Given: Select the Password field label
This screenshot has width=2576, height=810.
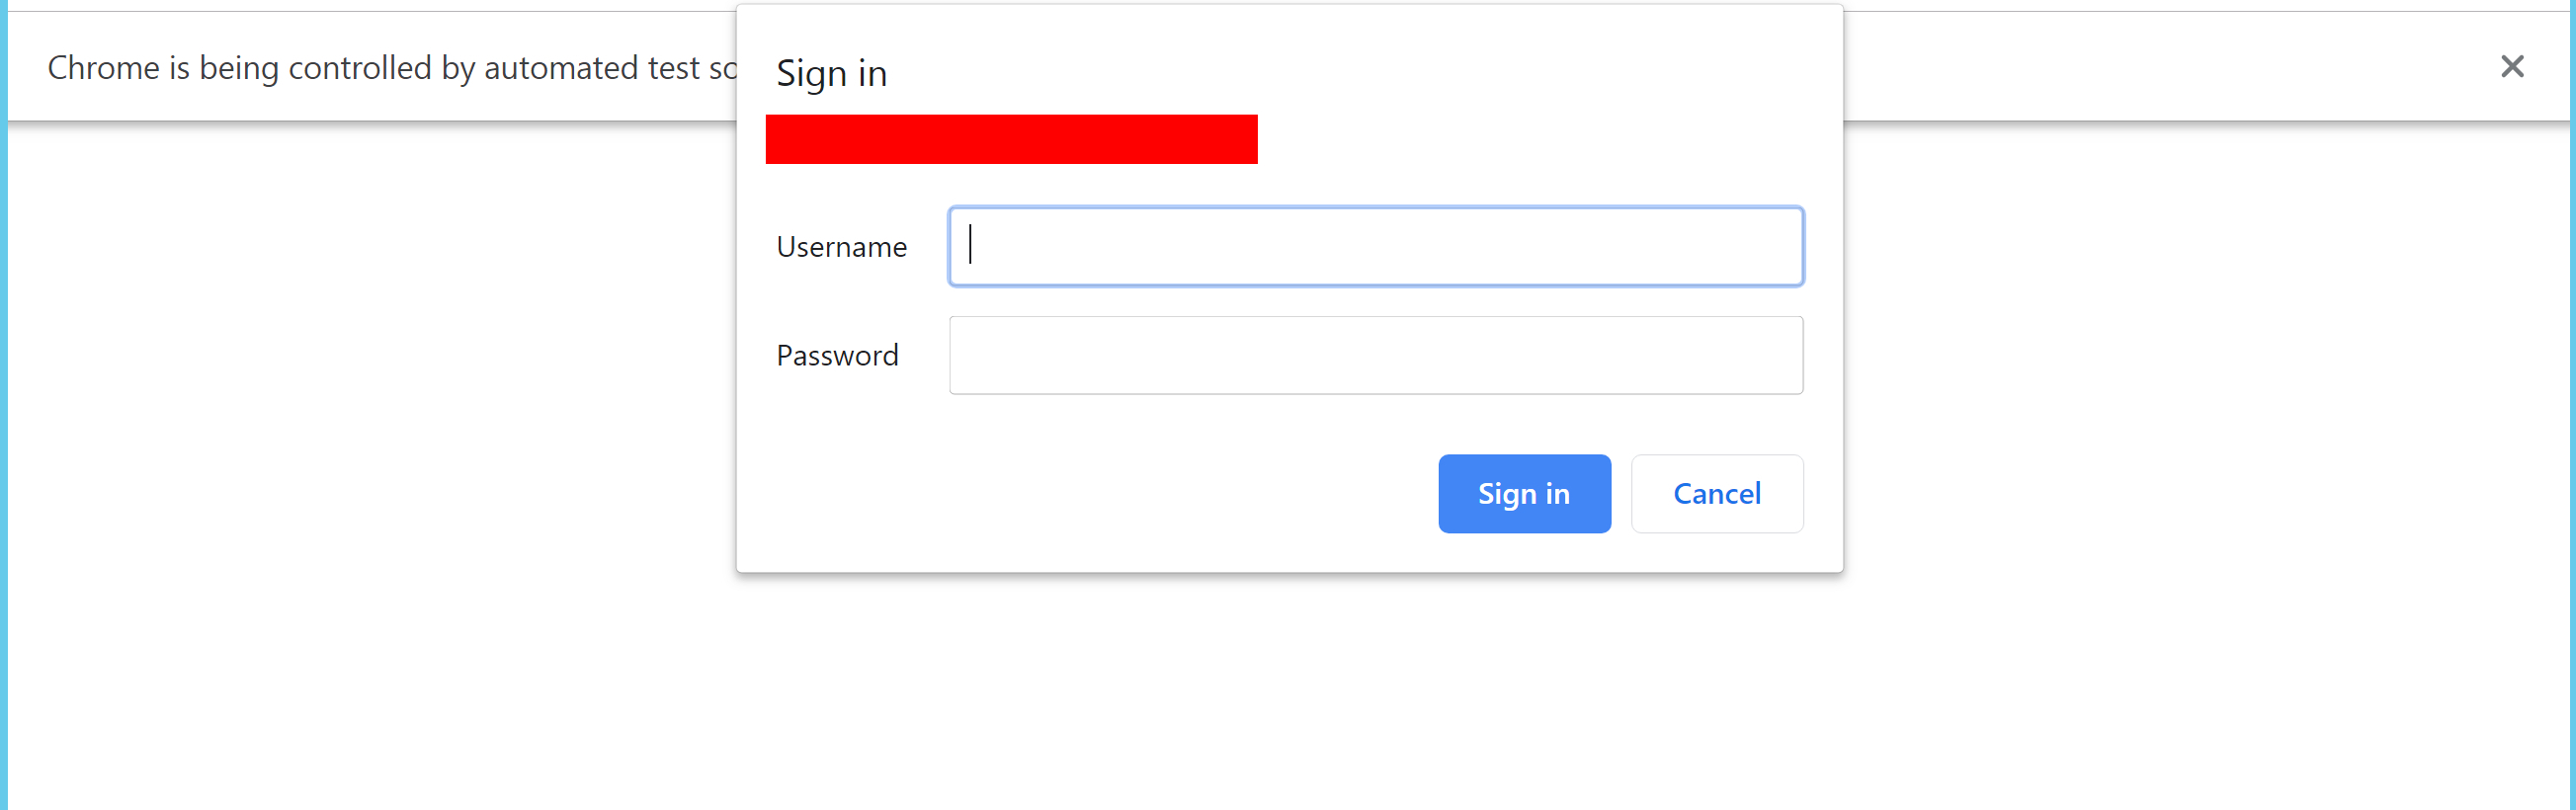Looking at the screenshot, I should 837,355.
